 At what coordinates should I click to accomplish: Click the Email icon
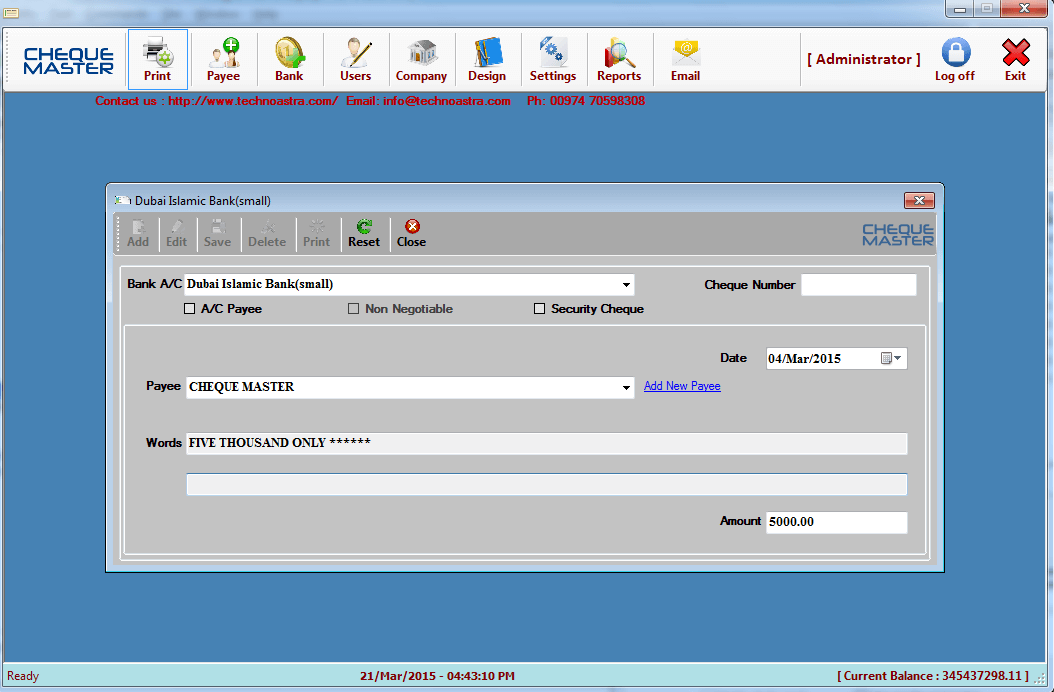[685, 60]
